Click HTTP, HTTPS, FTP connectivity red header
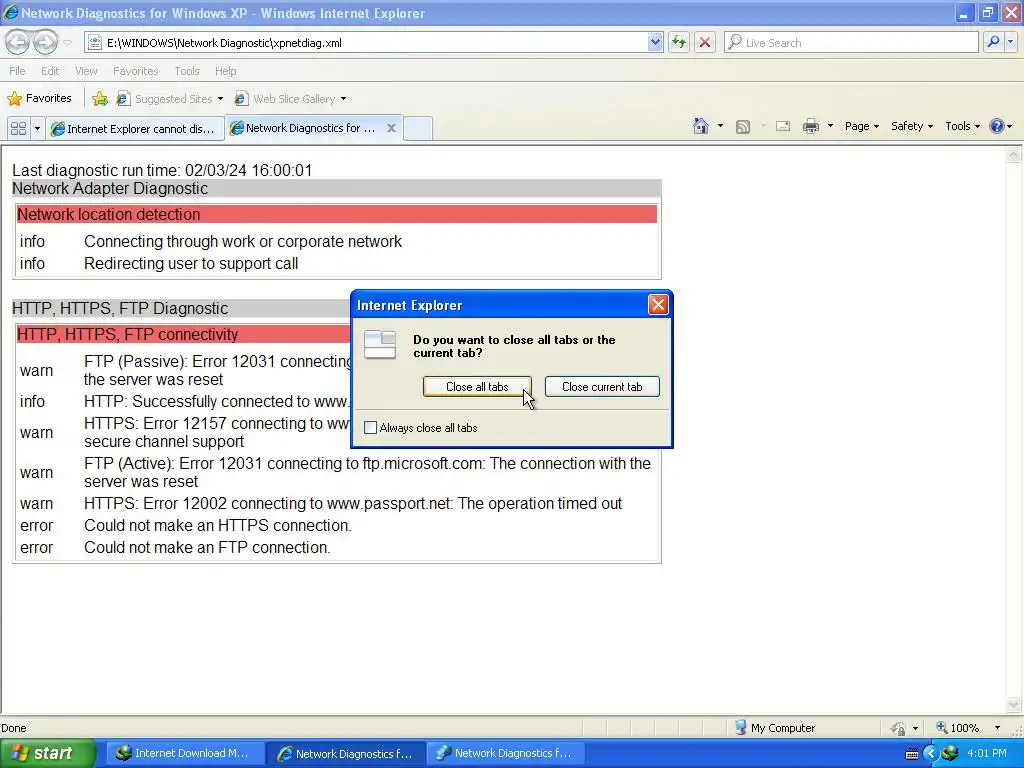 183,334
